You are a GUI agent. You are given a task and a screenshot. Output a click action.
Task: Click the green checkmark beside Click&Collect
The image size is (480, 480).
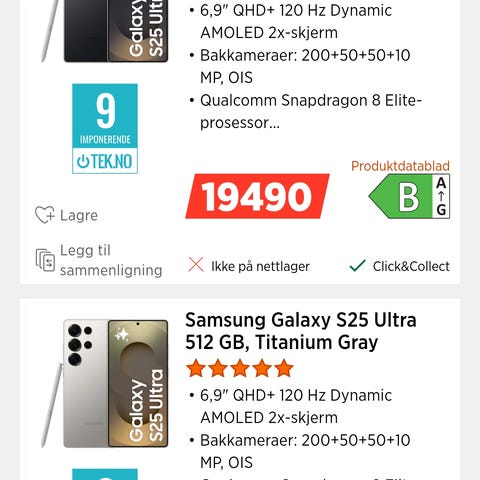pyautogui.click(x=358, y=266)
